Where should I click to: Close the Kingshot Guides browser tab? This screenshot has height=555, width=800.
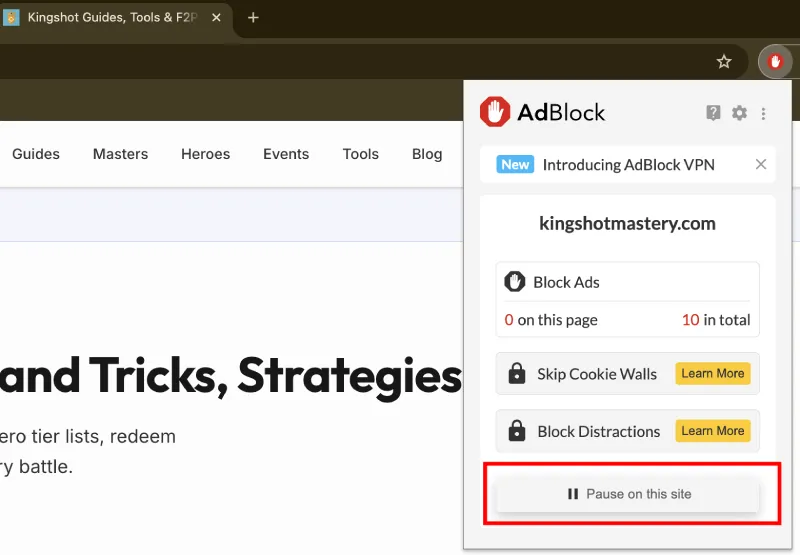point(216,17)
